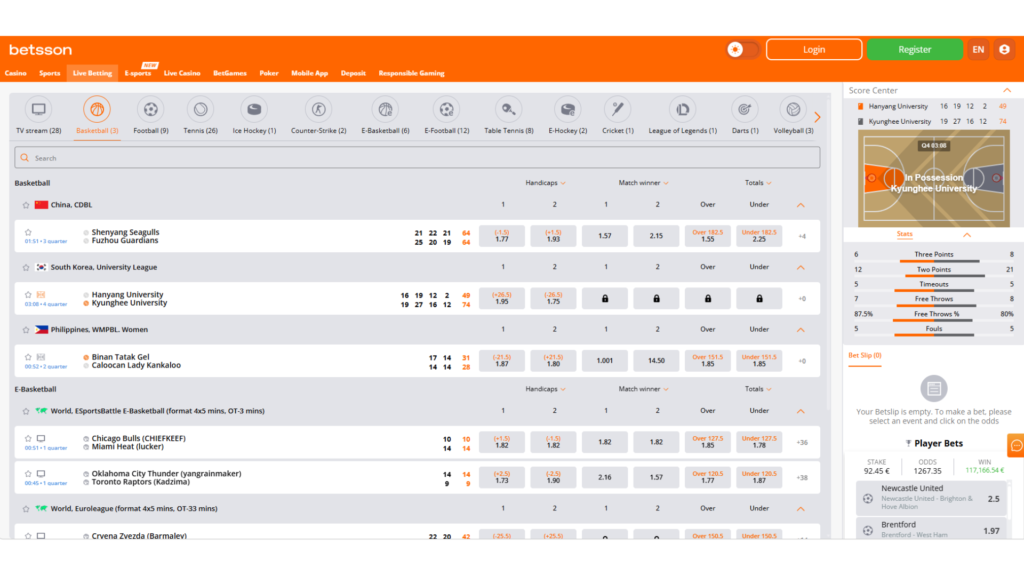1024x576 pixels.
Task: Open Basketball Handicaps market dropdown
Action: (x=545, y=183)
